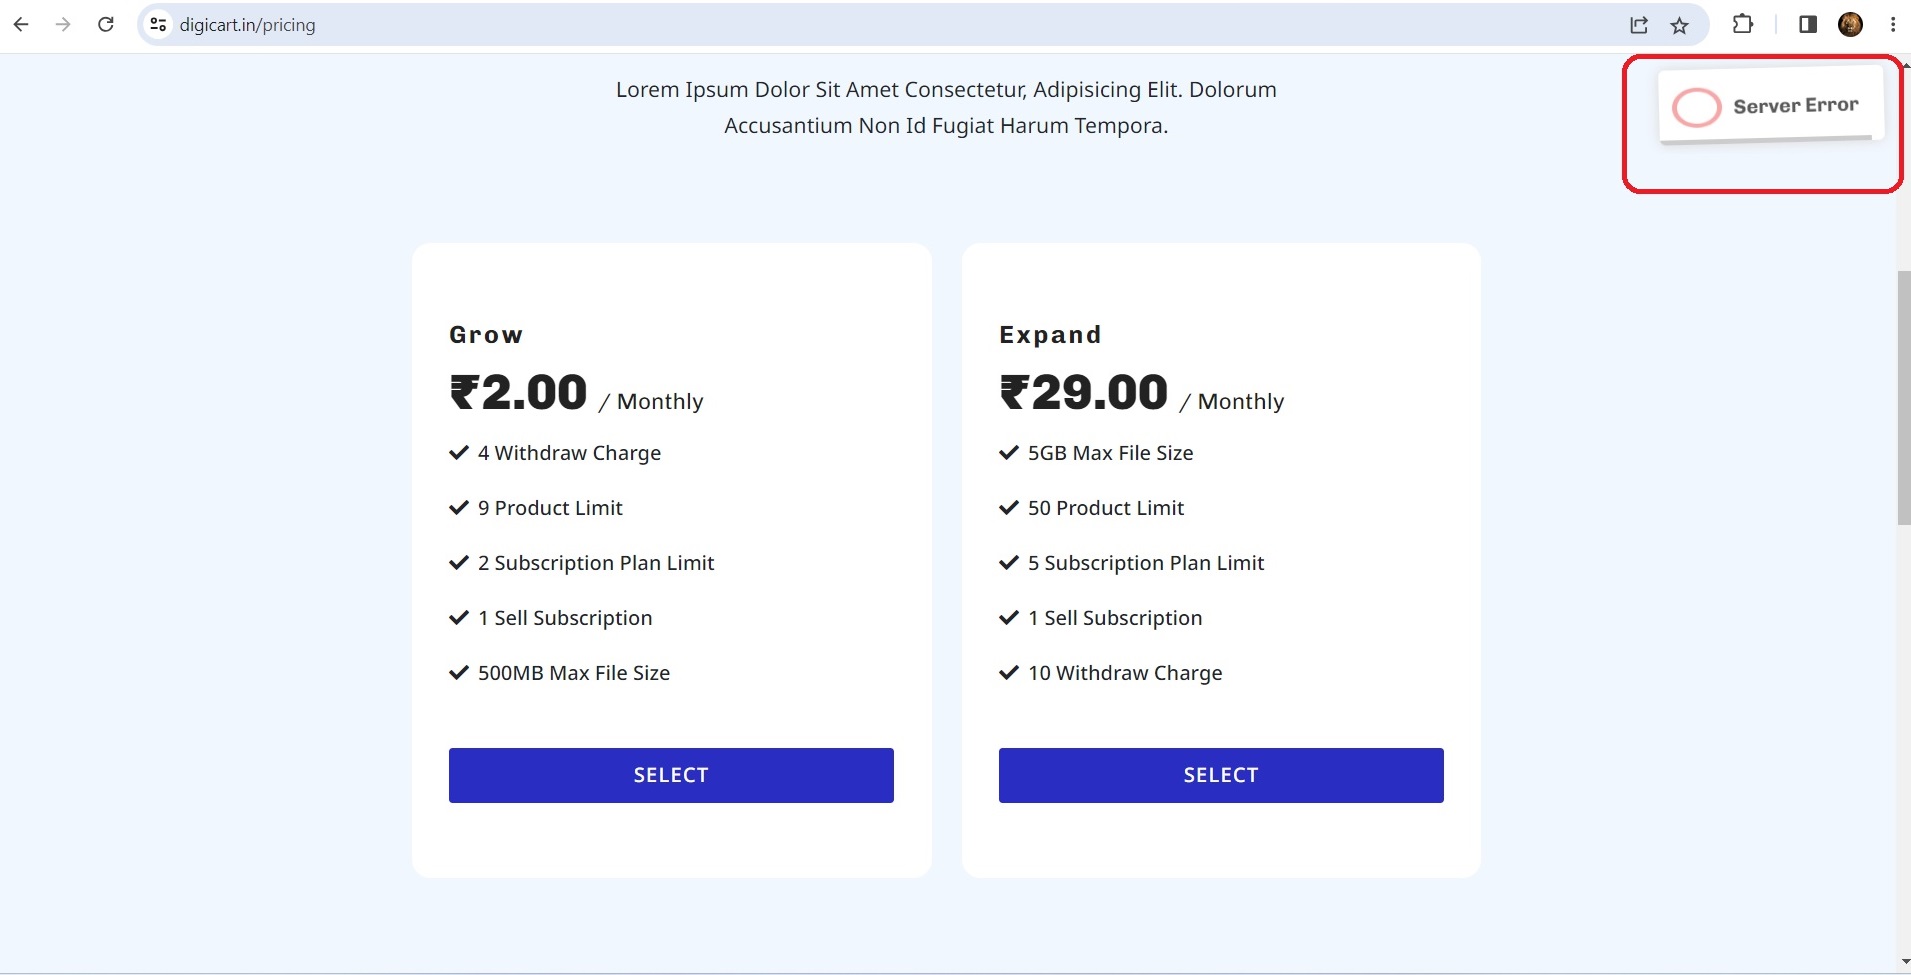Toggle the browser side panel

click(1807, 25)
